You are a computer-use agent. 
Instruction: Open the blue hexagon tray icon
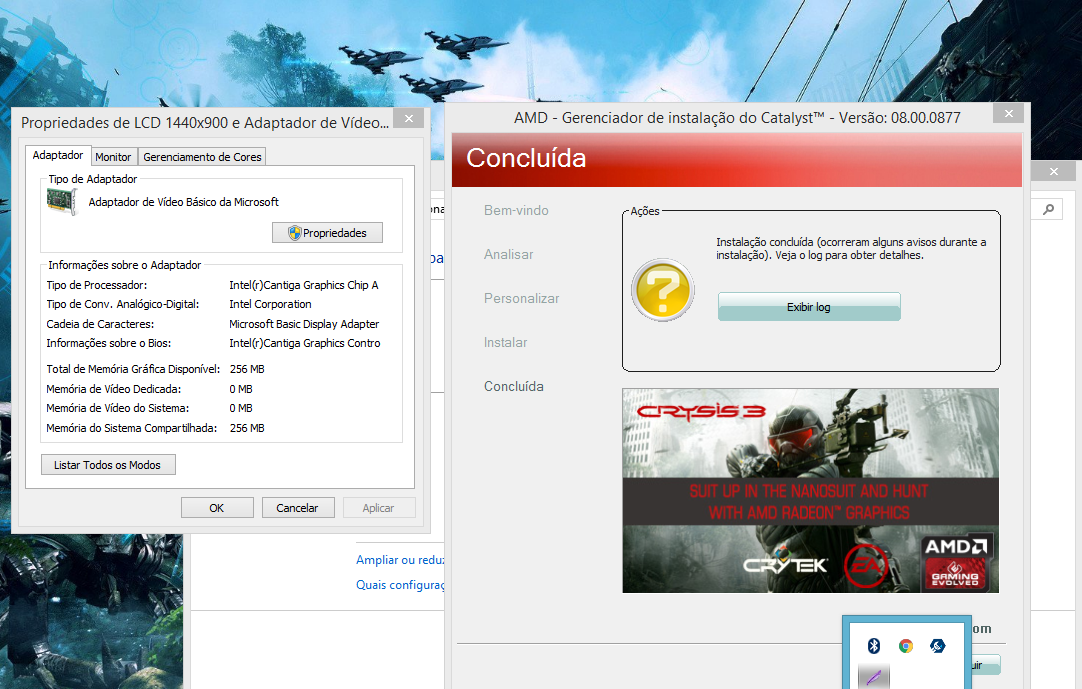[937, 646]
